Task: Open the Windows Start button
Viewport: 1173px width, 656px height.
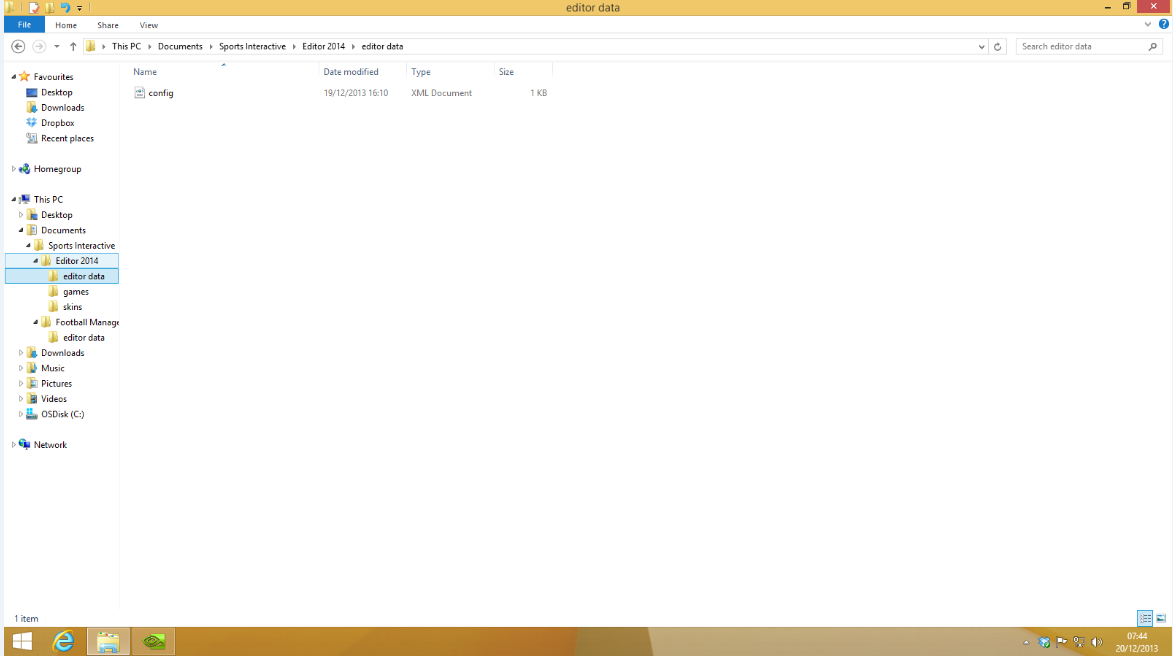Action: click(22, 641)
